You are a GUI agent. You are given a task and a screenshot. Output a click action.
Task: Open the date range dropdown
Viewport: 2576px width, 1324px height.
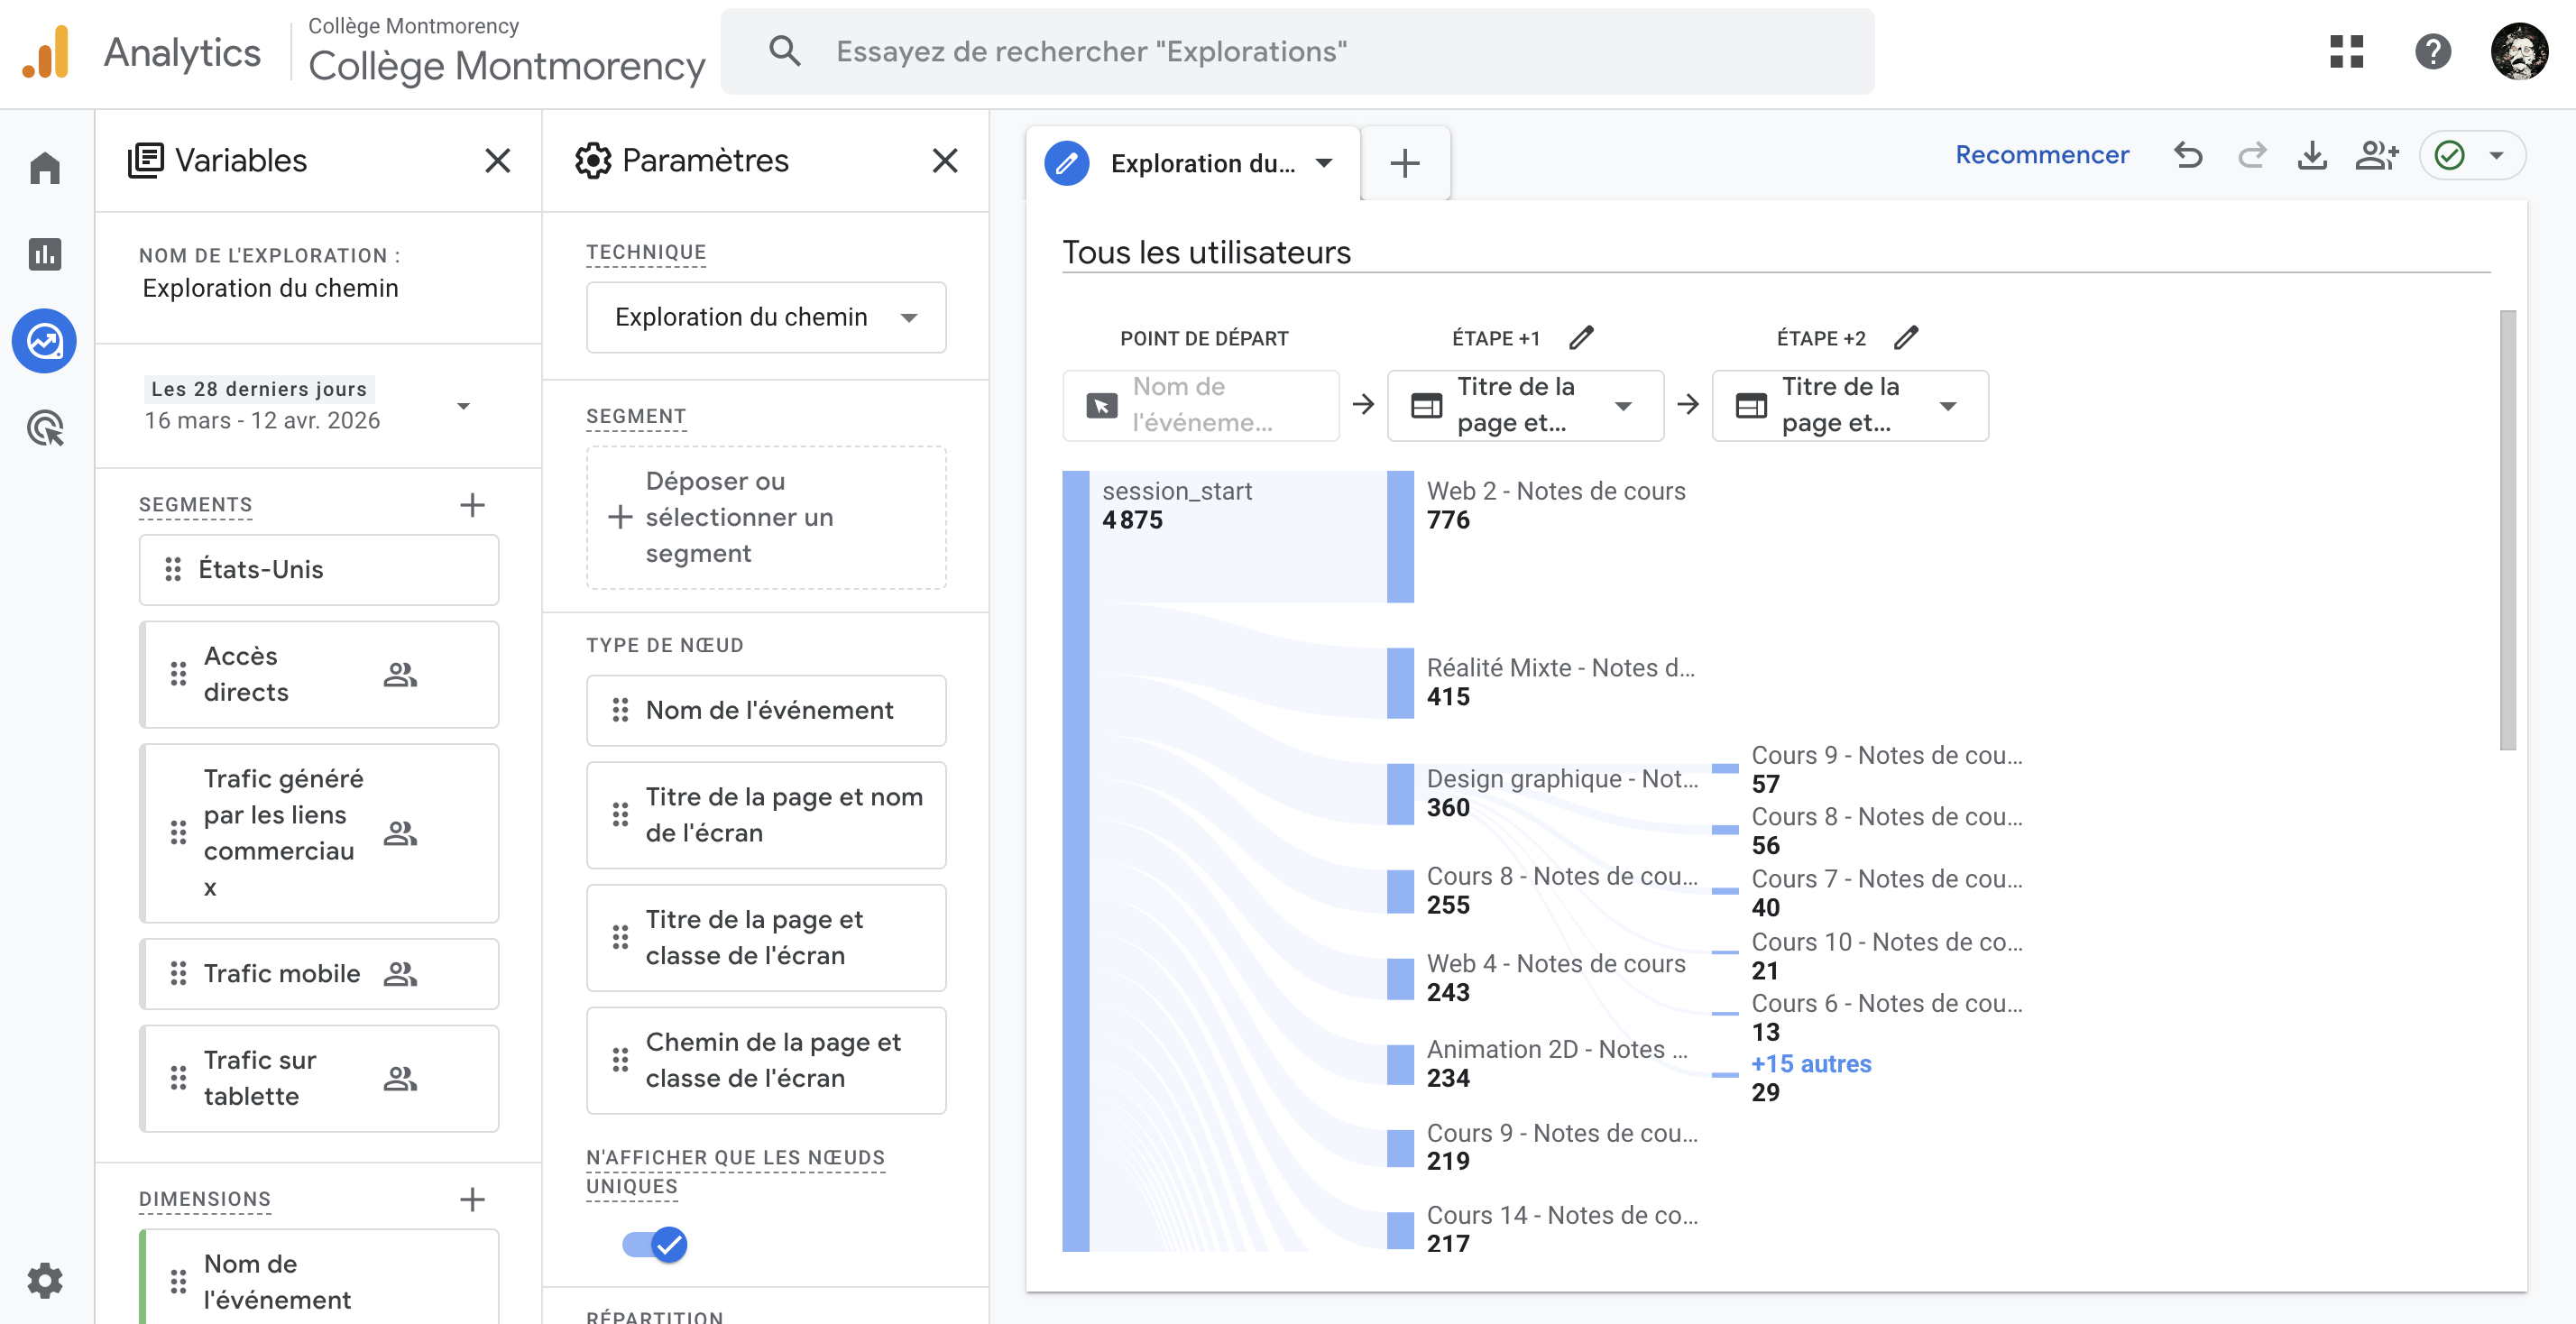pos(463,405)
